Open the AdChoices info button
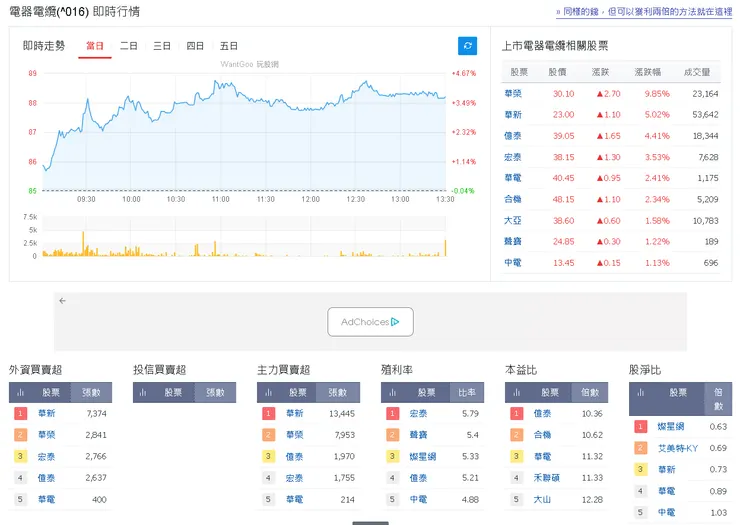 point(370,322)
